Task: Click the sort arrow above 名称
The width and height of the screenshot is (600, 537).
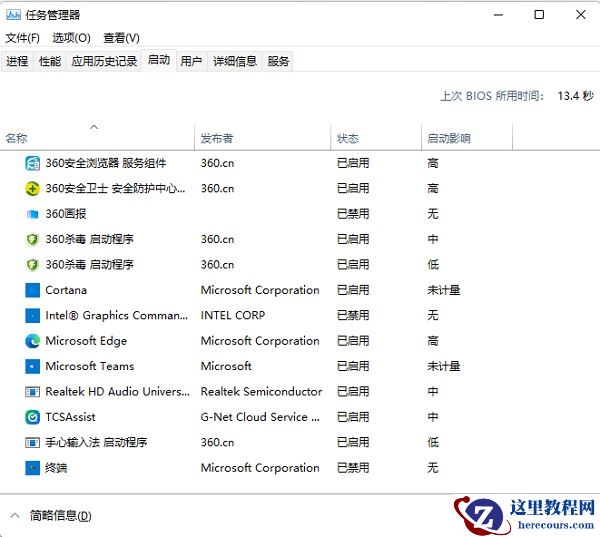Action: coord(94,127)
